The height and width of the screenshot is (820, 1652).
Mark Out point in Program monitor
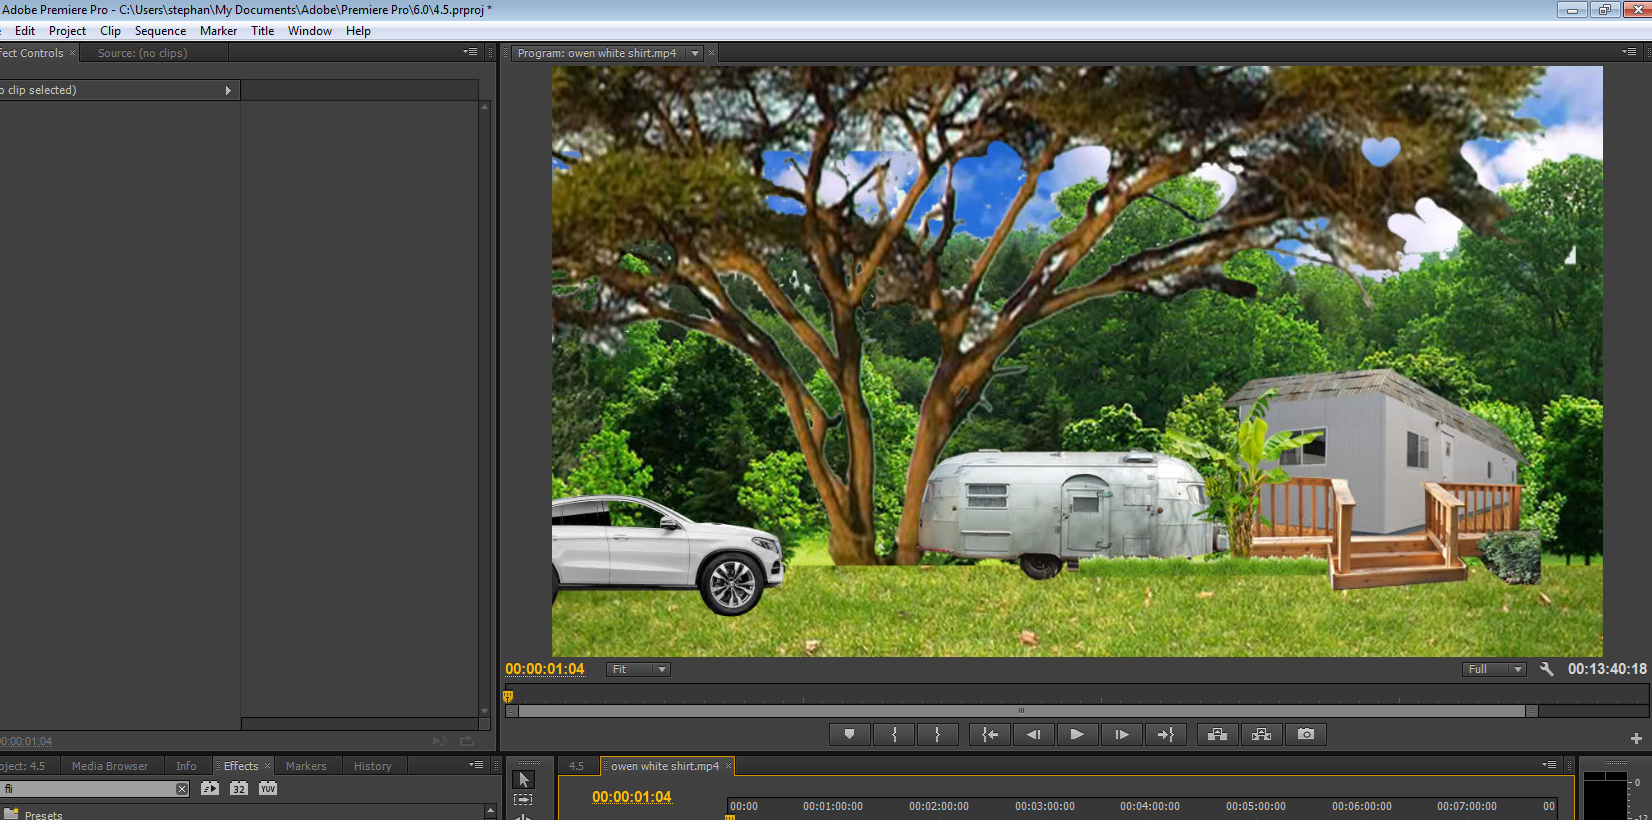point(937,734)
